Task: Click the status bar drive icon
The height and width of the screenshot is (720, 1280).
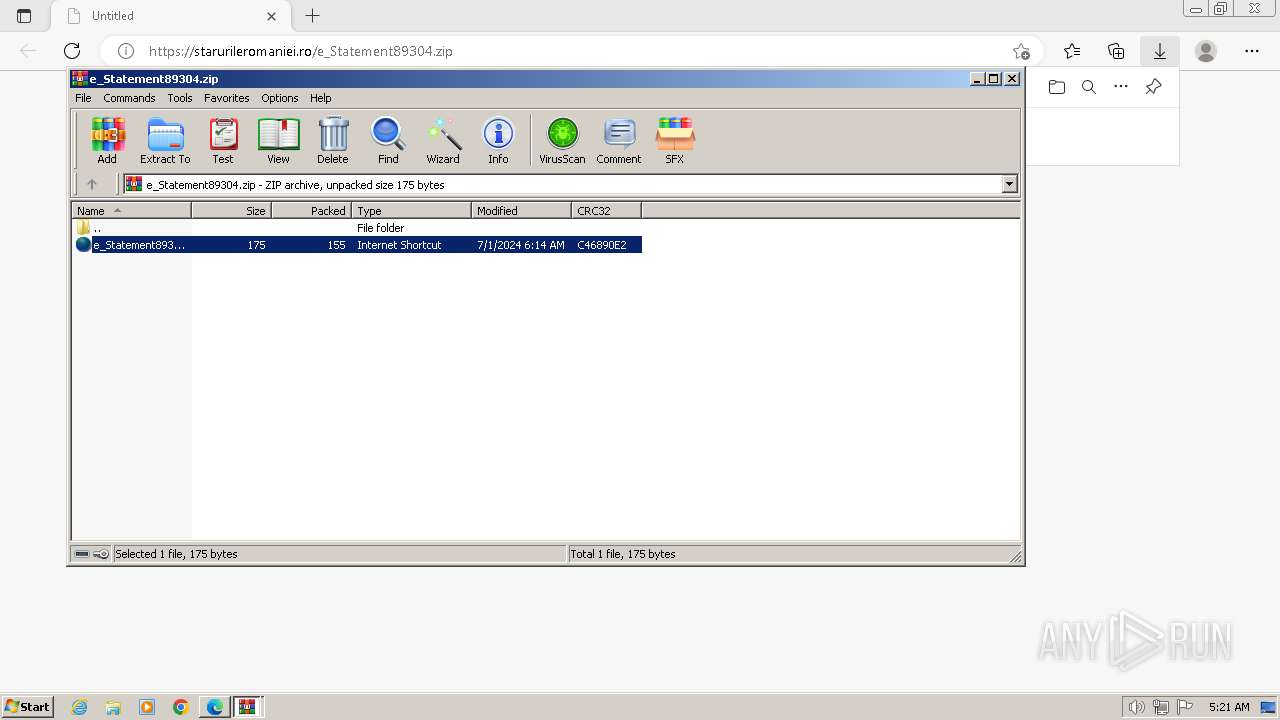Action: coord(82,554)
